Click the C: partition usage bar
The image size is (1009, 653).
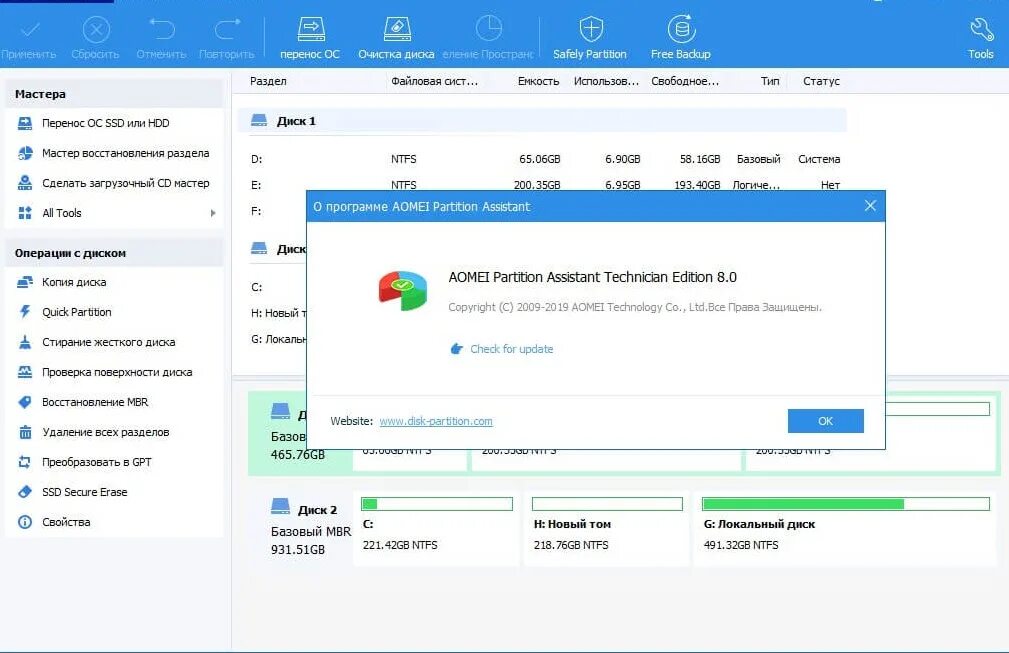(x=437, y=504)
